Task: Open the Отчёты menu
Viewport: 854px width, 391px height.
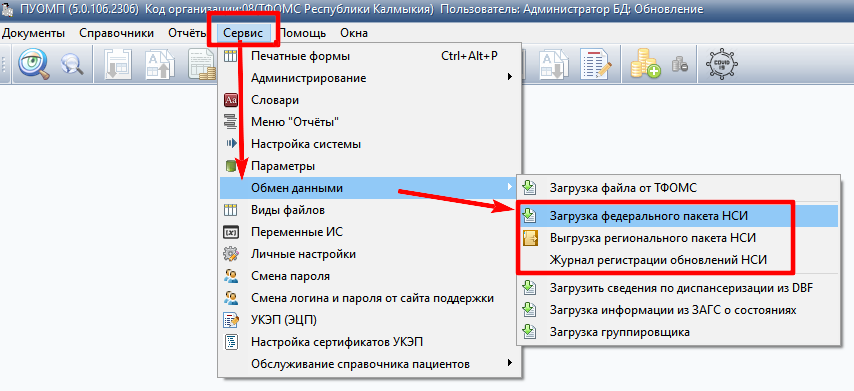Action: (186, 33)
